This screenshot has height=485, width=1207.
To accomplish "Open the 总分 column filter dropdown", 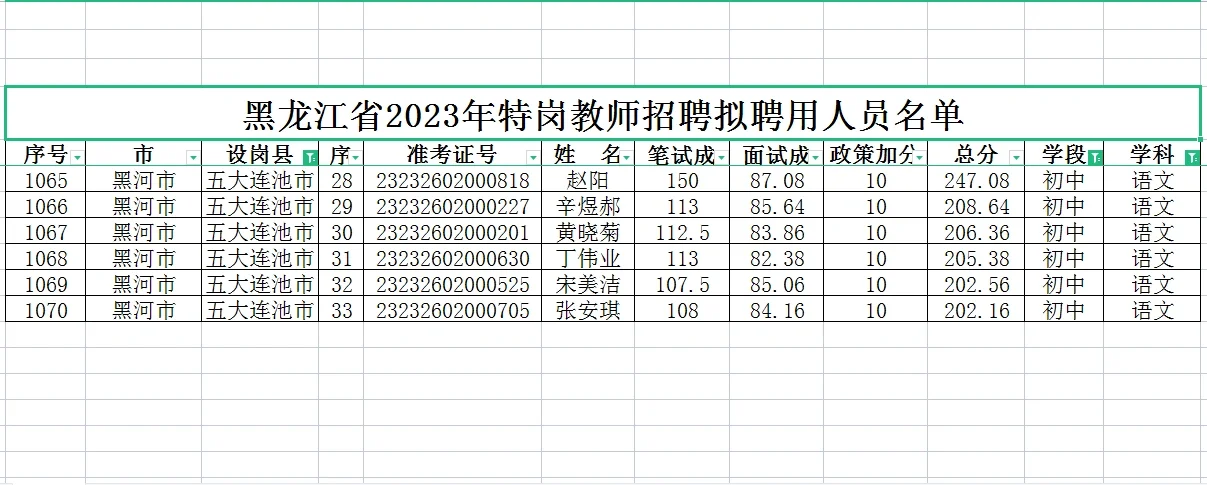I will click(1016, 157).
